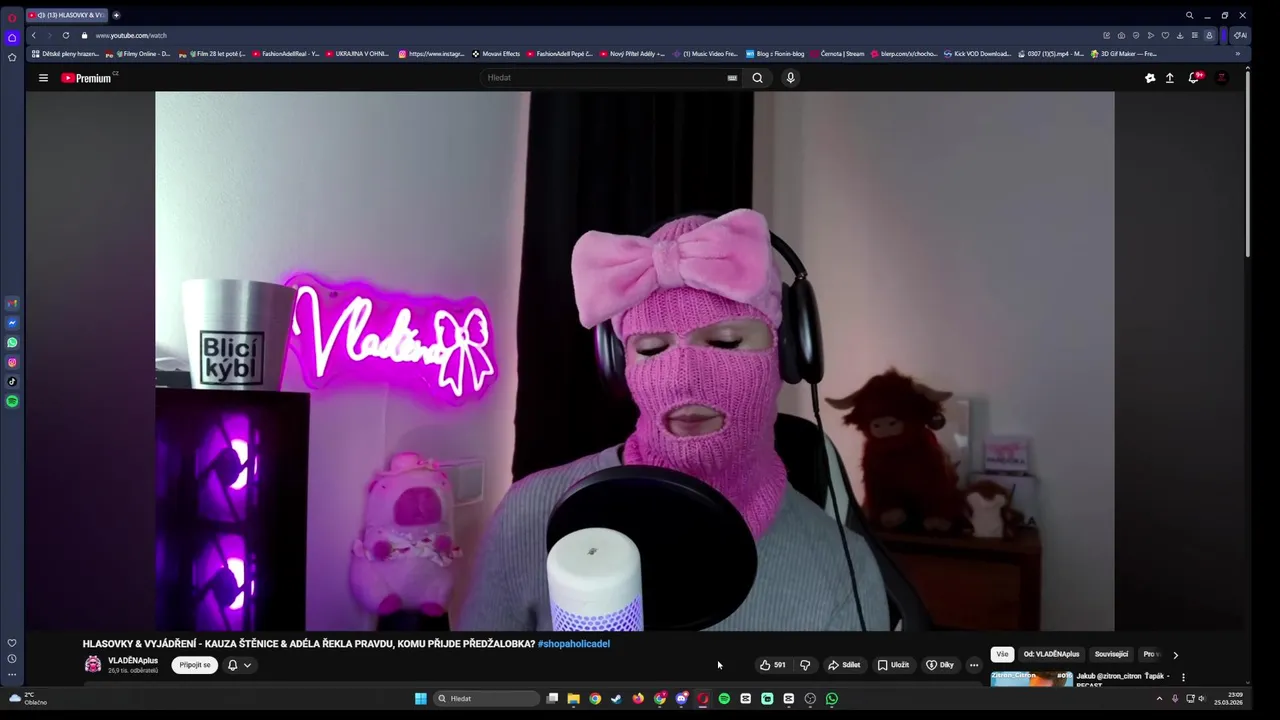Open VLADĚNAplus channel avatar

click(x=93, y=664)
